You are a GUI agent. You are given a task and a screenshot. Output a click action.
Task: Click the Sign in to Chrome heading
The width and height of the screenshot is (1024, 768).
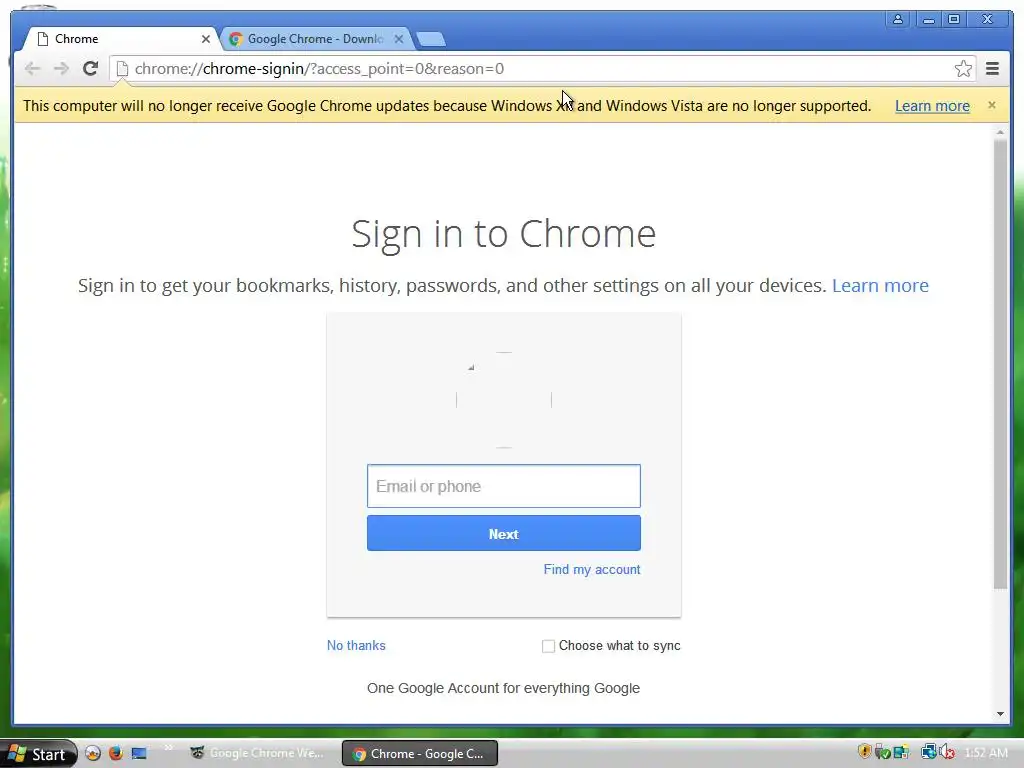pyautogui.click(x=504, y=234)
